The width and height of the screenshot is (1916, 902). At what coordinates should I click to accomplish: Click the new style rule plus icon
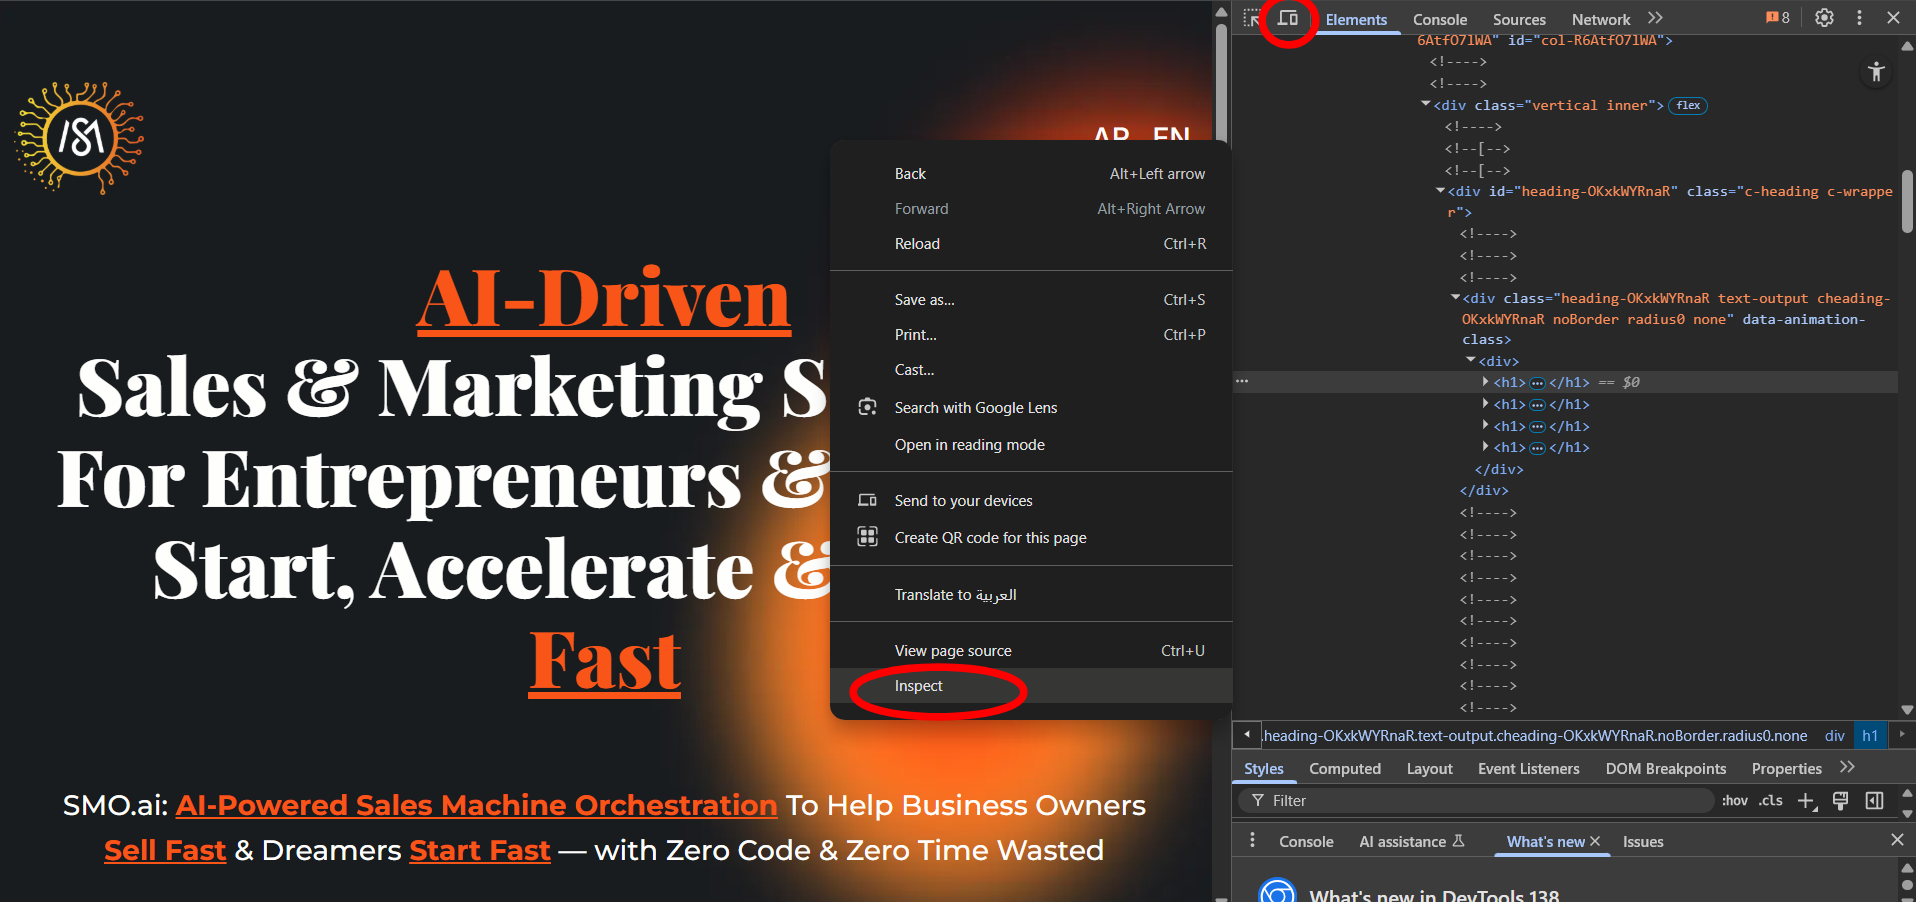(x=1806, y=801)
